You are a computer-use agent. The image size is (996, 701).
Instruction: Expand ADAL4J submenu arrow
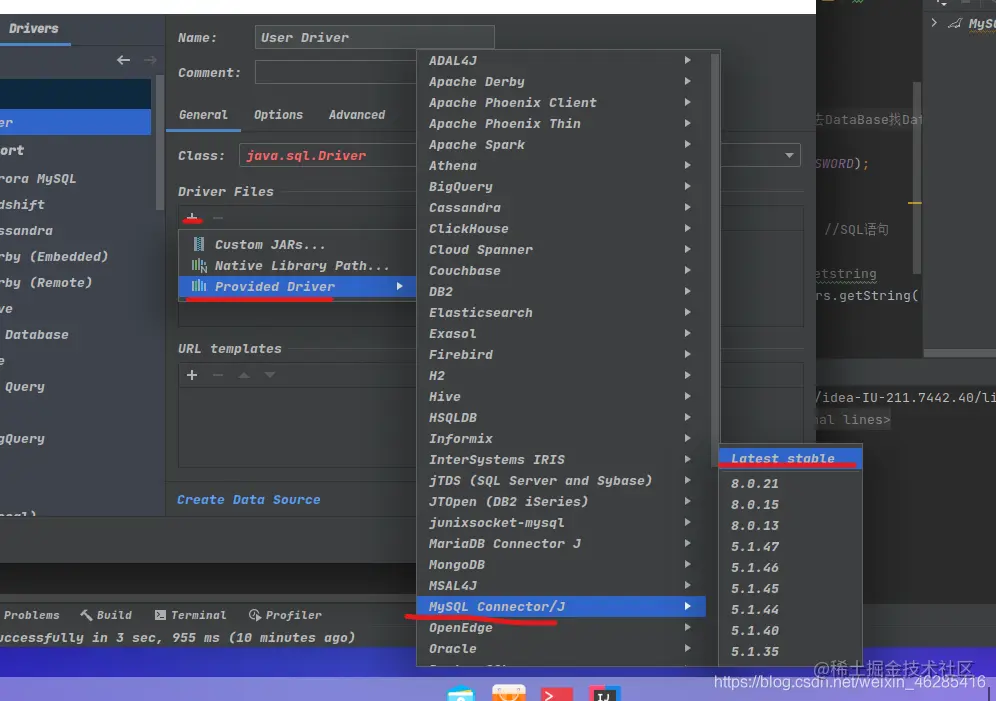coord(687,60)
